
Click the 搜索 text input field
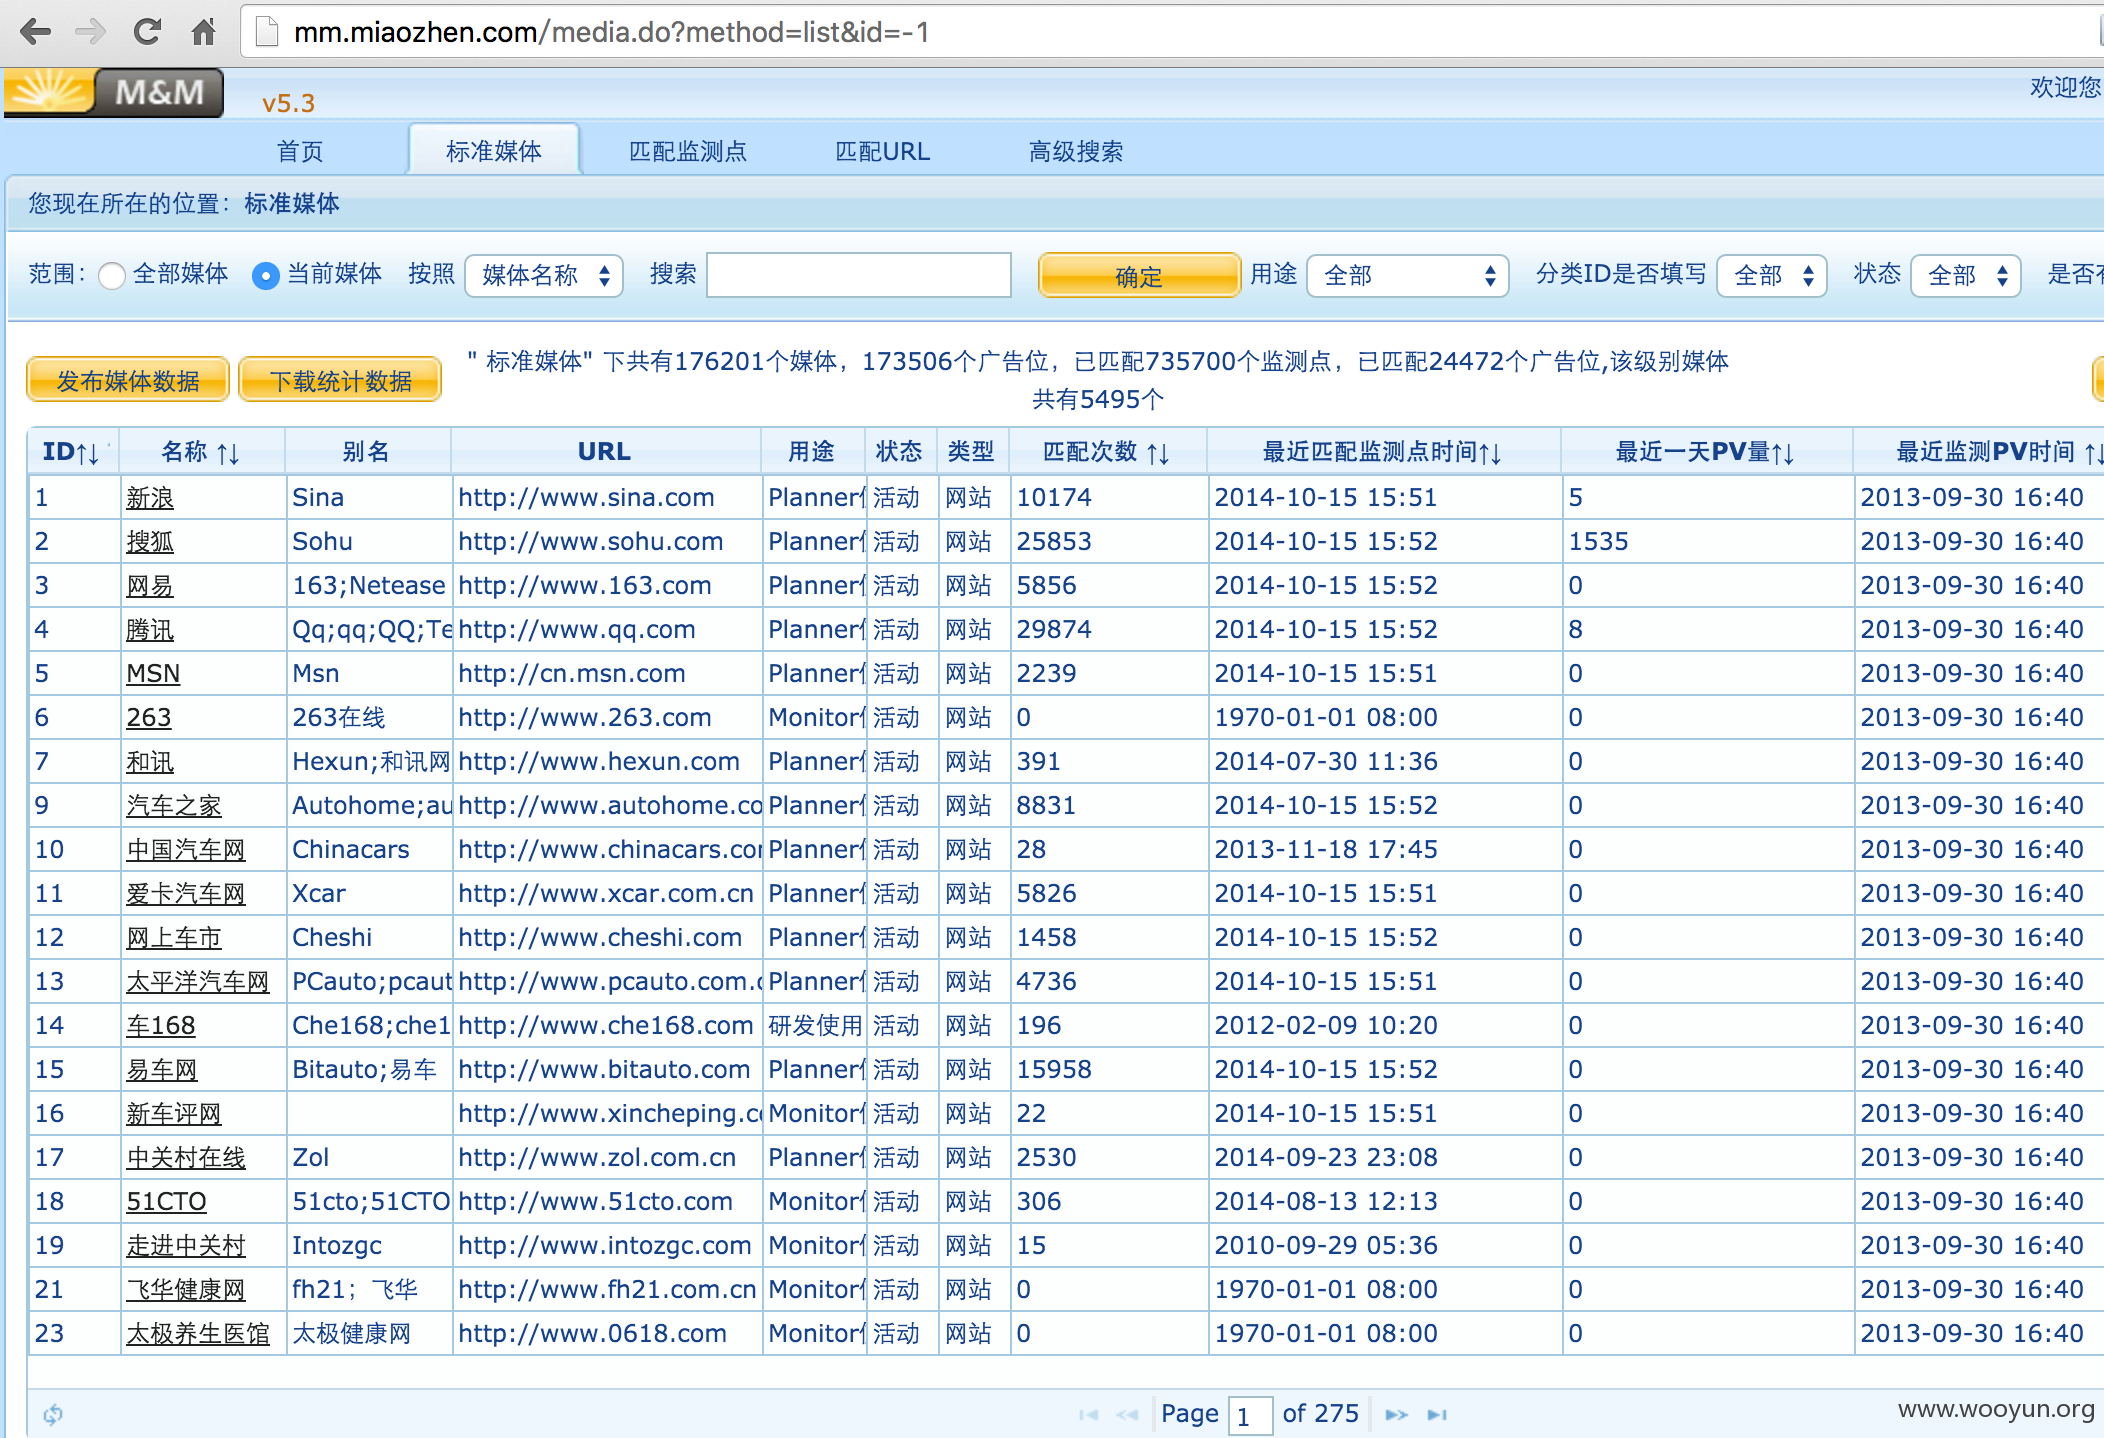point(859,275)
